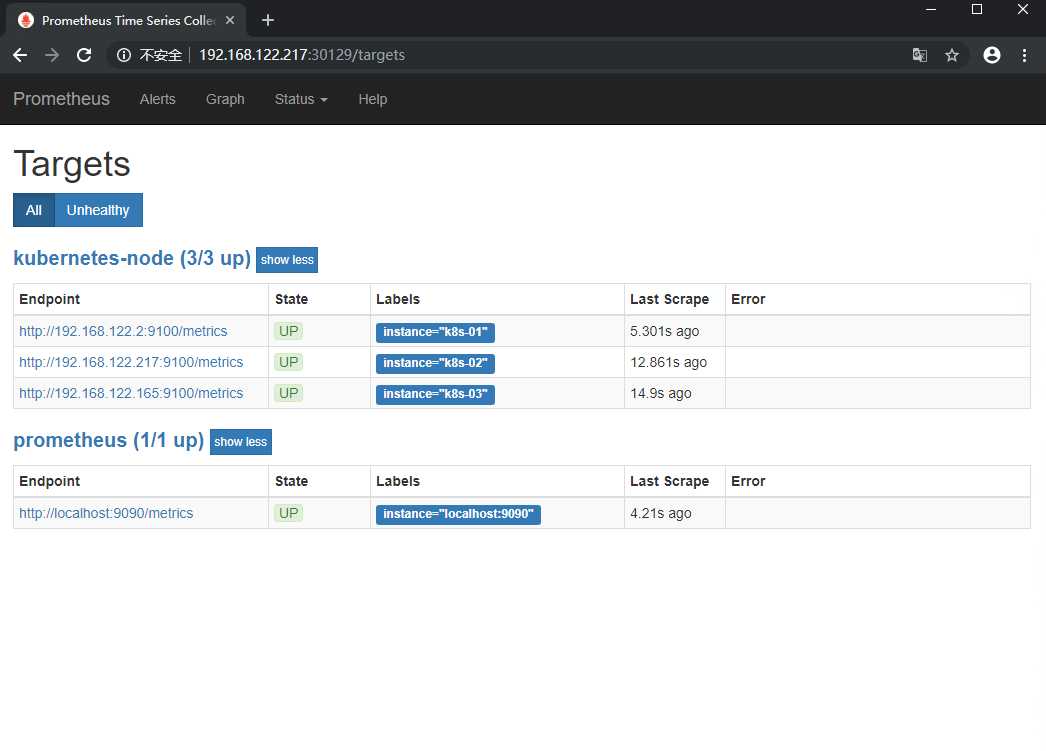This screenshot has width=1046, height=751.
Task: Click the UP state for k8s-03 row
Action: pos(289,394)
